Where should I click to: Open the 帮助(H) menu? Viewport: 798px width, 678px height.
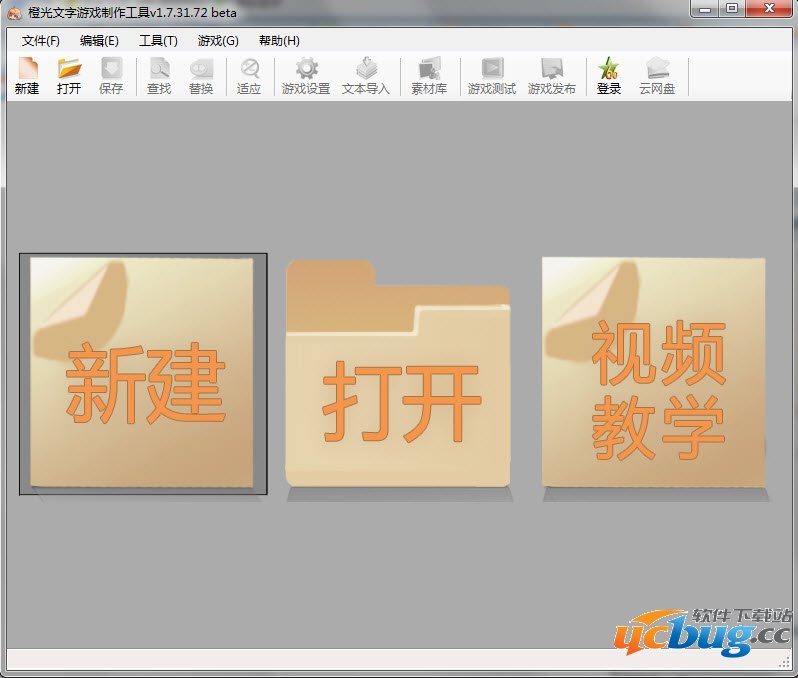[279, 41]
